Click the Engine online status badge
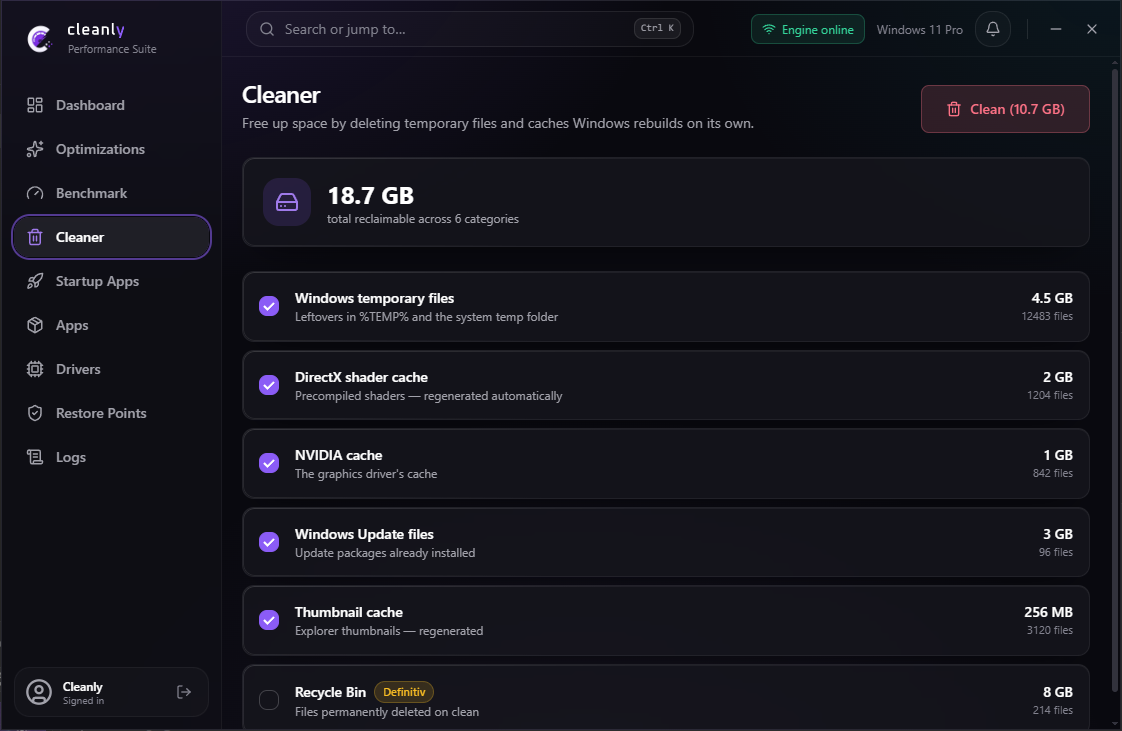Screen dimensions: 1122x731 tap(807, 29)
